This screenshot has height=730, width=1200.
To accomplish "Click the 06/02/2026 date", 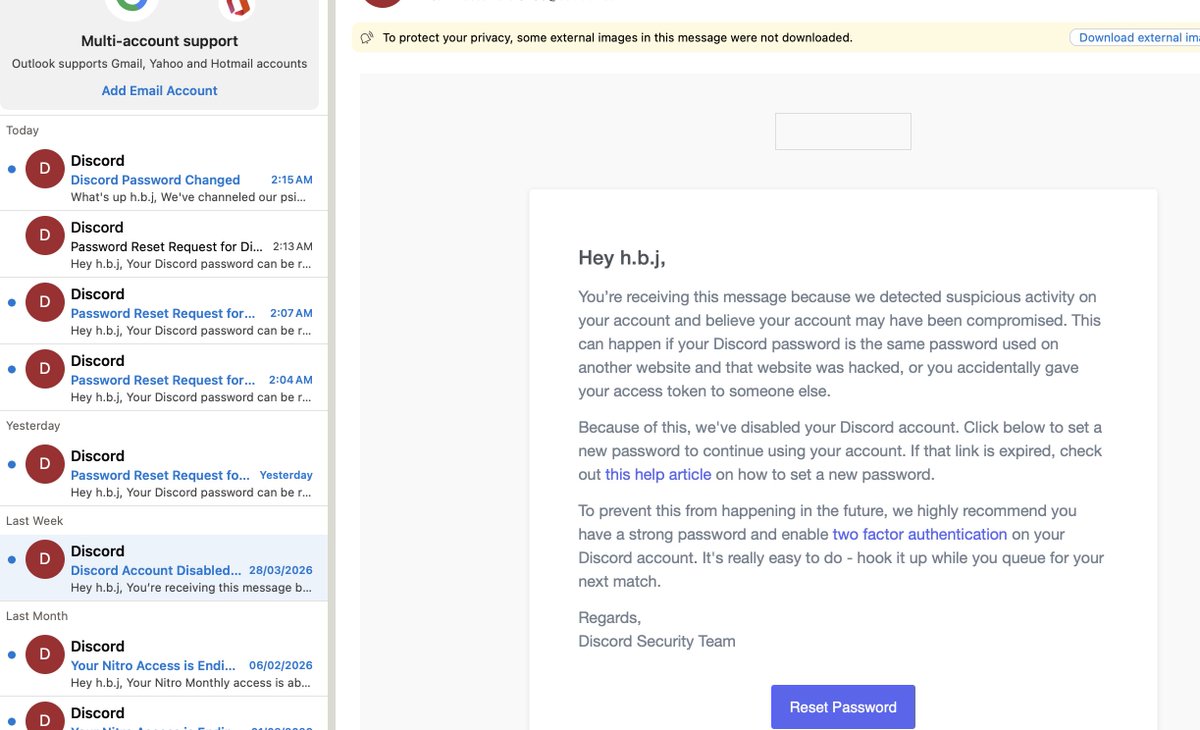I will (x=281, y=665).
